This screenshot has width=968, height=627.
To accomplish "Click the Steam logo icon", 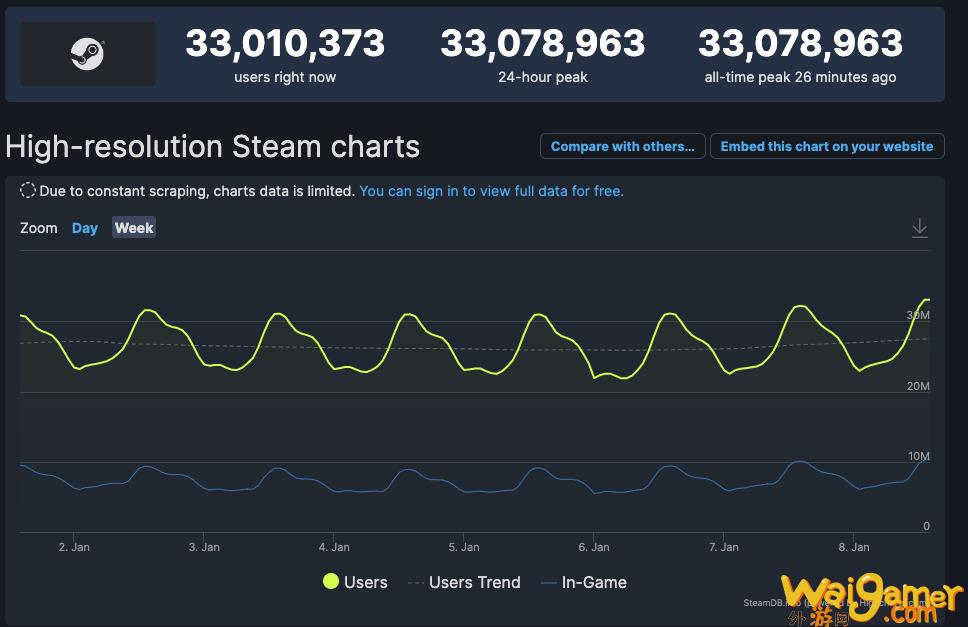I will coord(88,54).
